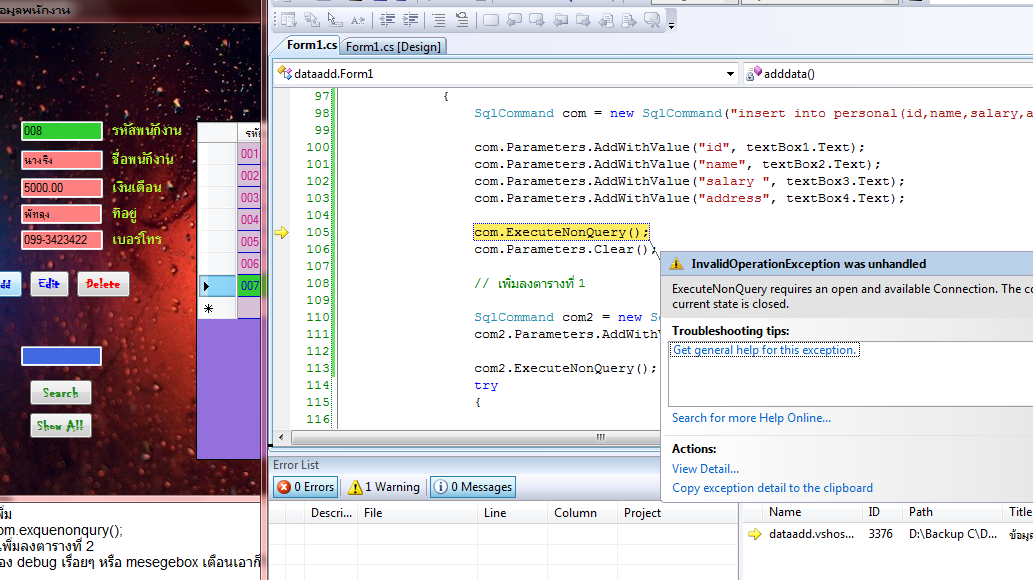Click the employee ID field showing 008
This screenshot has width=1033, height=580.
coord(61,130)
